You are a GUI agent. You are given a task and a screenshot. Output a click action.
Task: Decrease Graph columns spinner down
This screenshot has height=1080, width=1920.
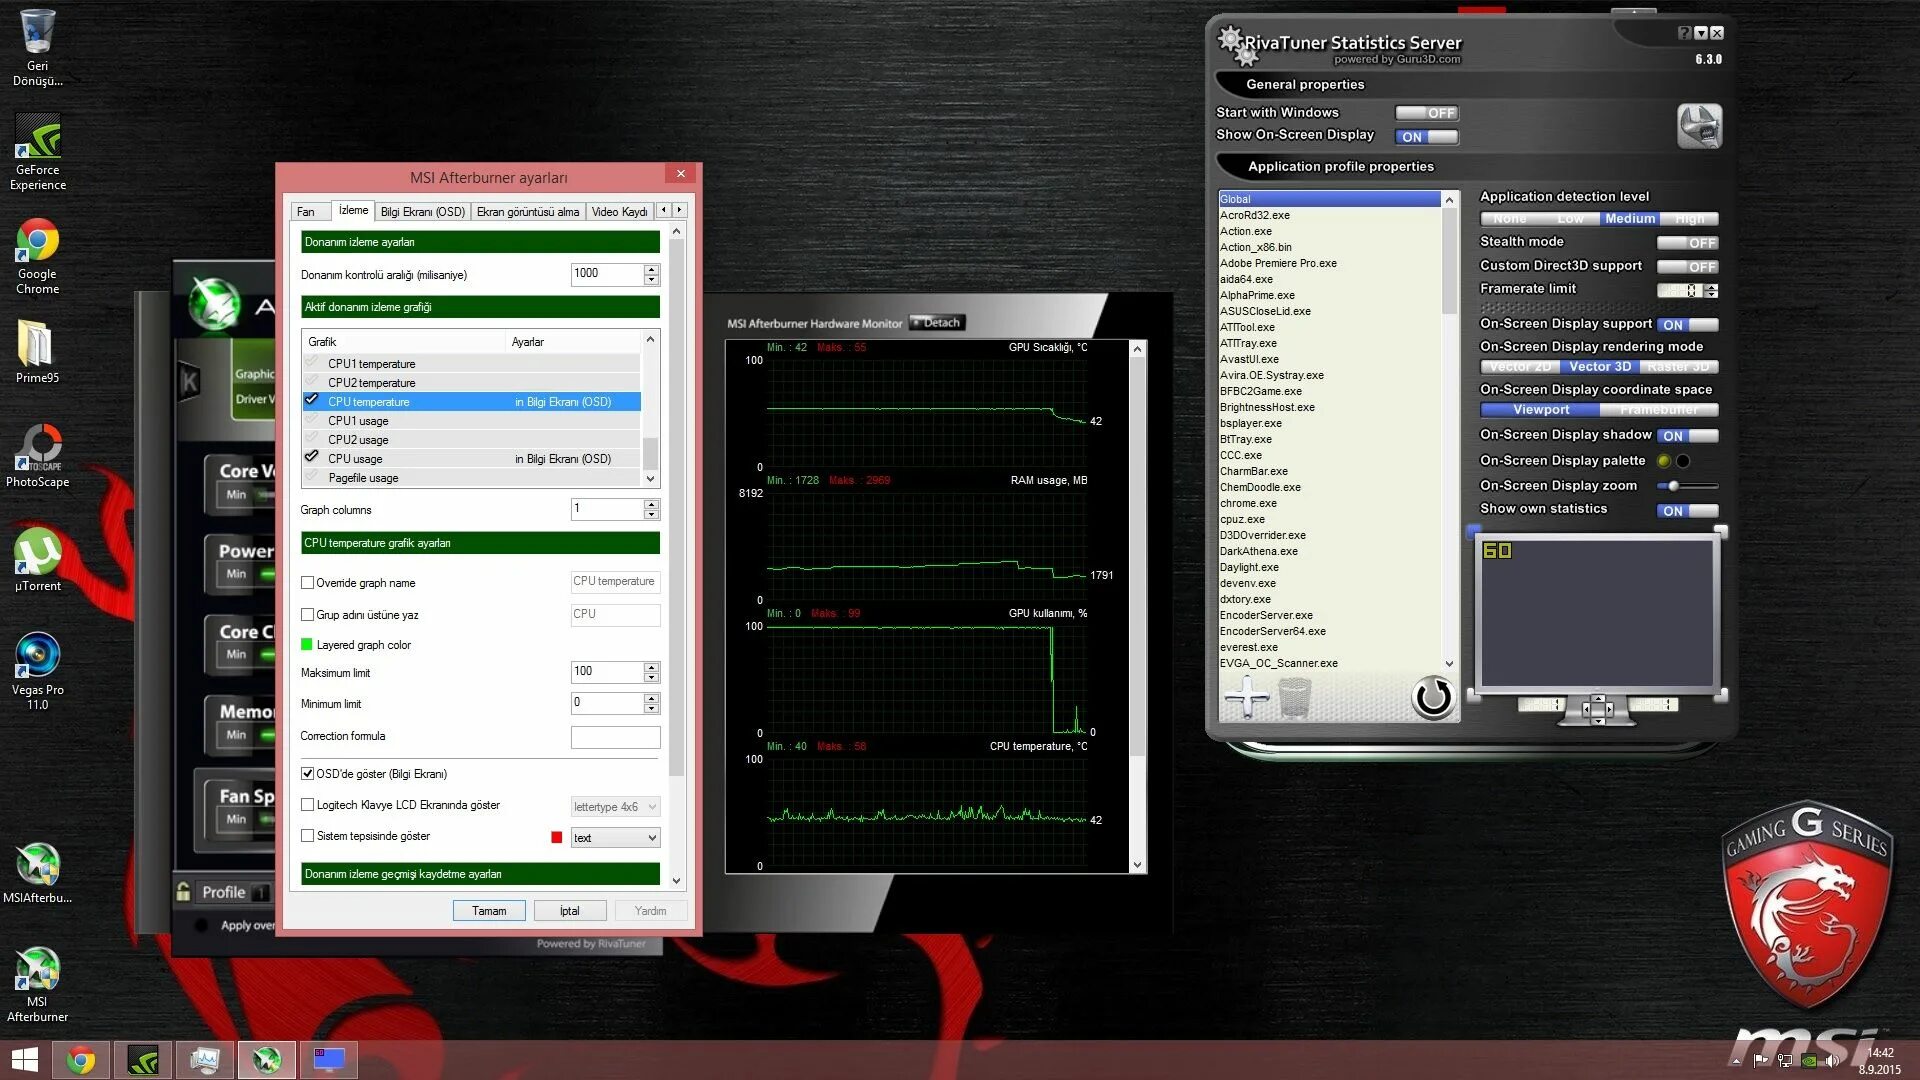pos(652,514)
